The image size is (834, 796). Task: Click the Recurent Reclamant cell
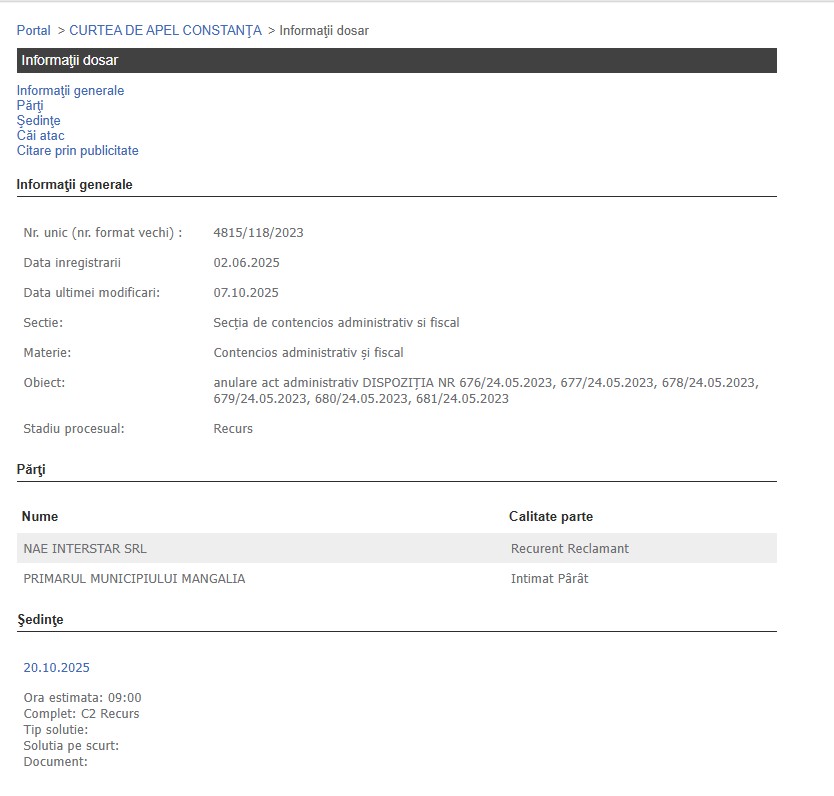[569, 549]
